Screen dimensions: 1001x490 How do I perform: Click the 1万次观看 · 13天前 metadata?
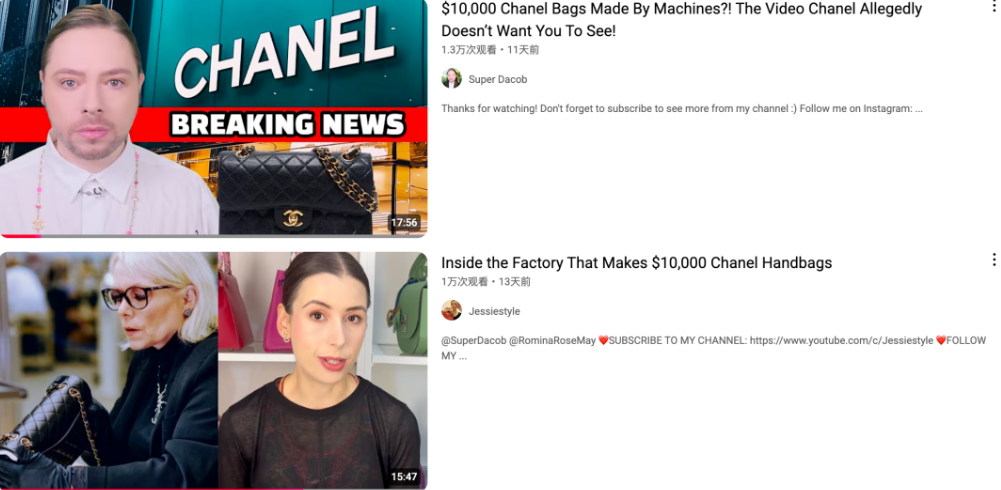[486, 281]
